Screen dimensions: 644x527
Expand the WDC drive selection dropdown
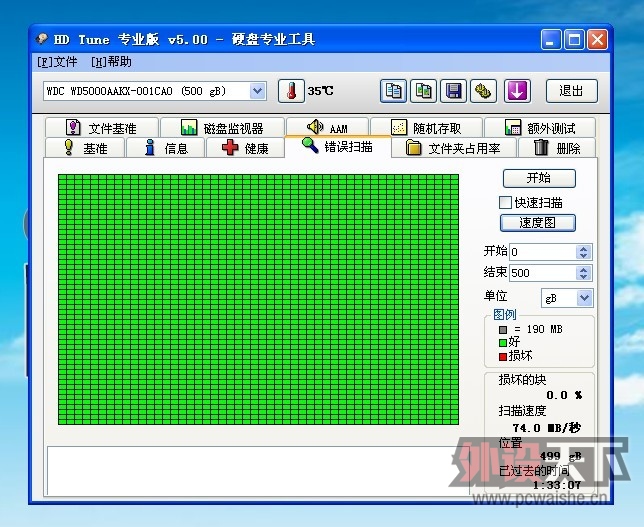(258, 91)
